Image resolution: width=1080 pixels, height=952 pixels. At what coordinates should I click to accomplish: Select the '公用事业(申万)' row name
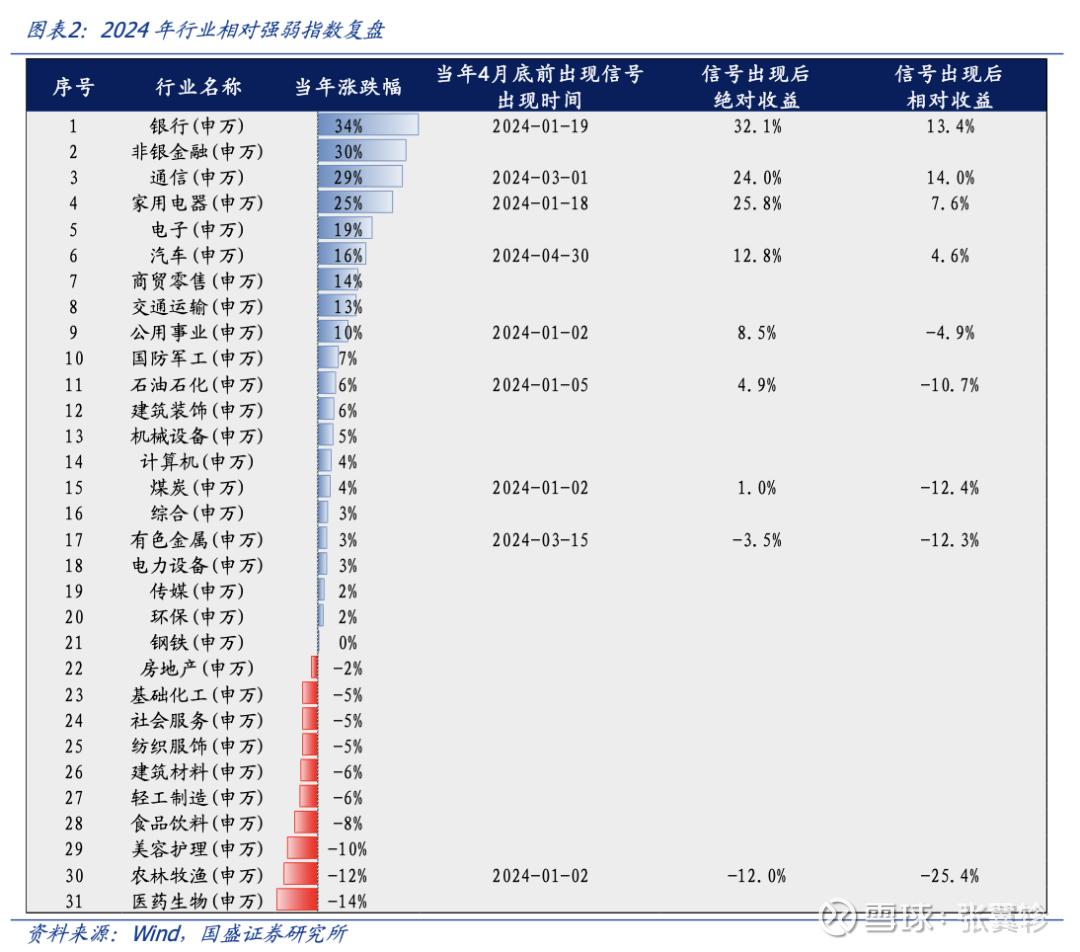197,333
